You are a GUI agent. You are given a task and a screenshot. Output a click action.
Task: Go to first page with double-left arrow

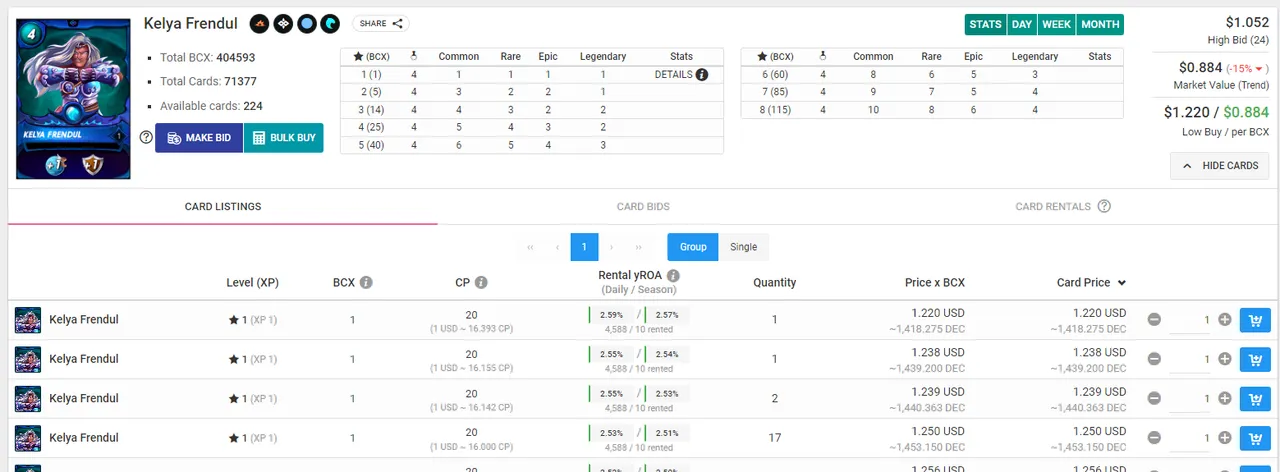click(530, 247)
